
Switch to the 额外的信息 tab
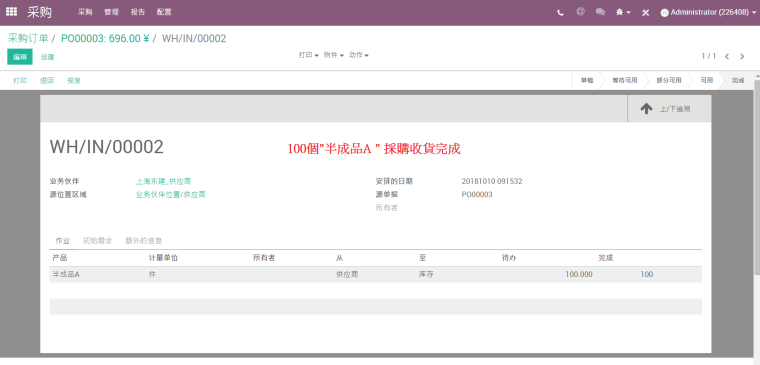coord(143,241)
